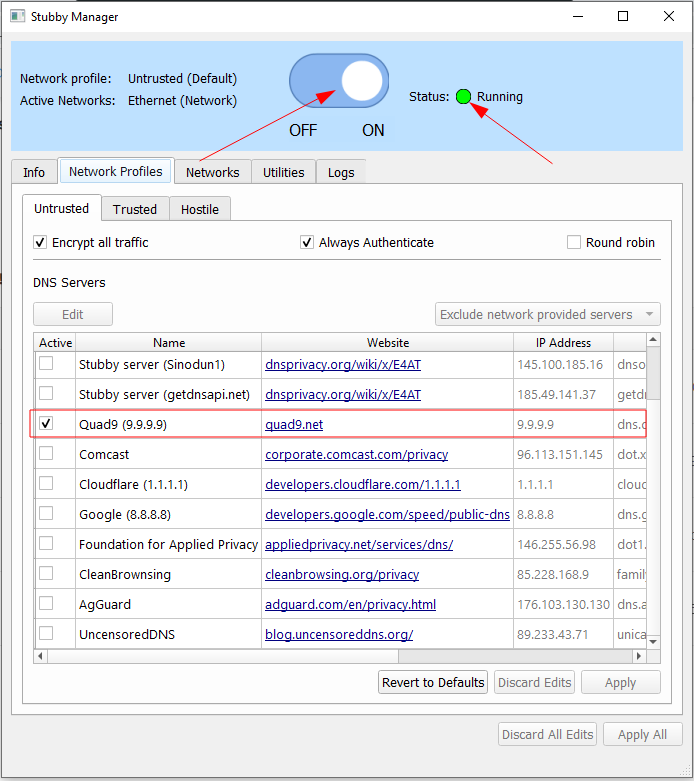The image size is (694, 781).
Task: Switch to the Networks tab
Action: tap(213, 172)
